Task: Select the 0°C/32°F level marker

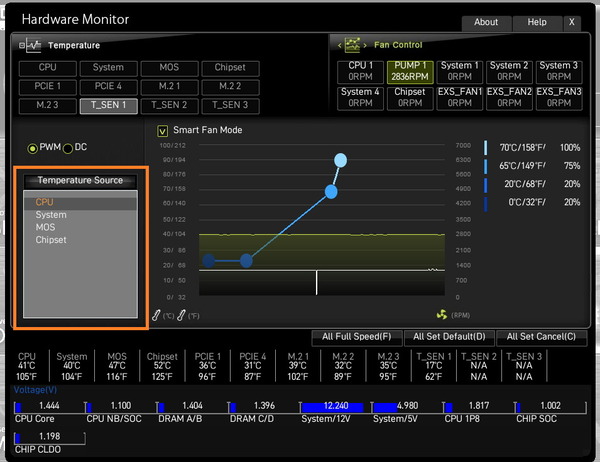Action: click(x=486, y=202)
